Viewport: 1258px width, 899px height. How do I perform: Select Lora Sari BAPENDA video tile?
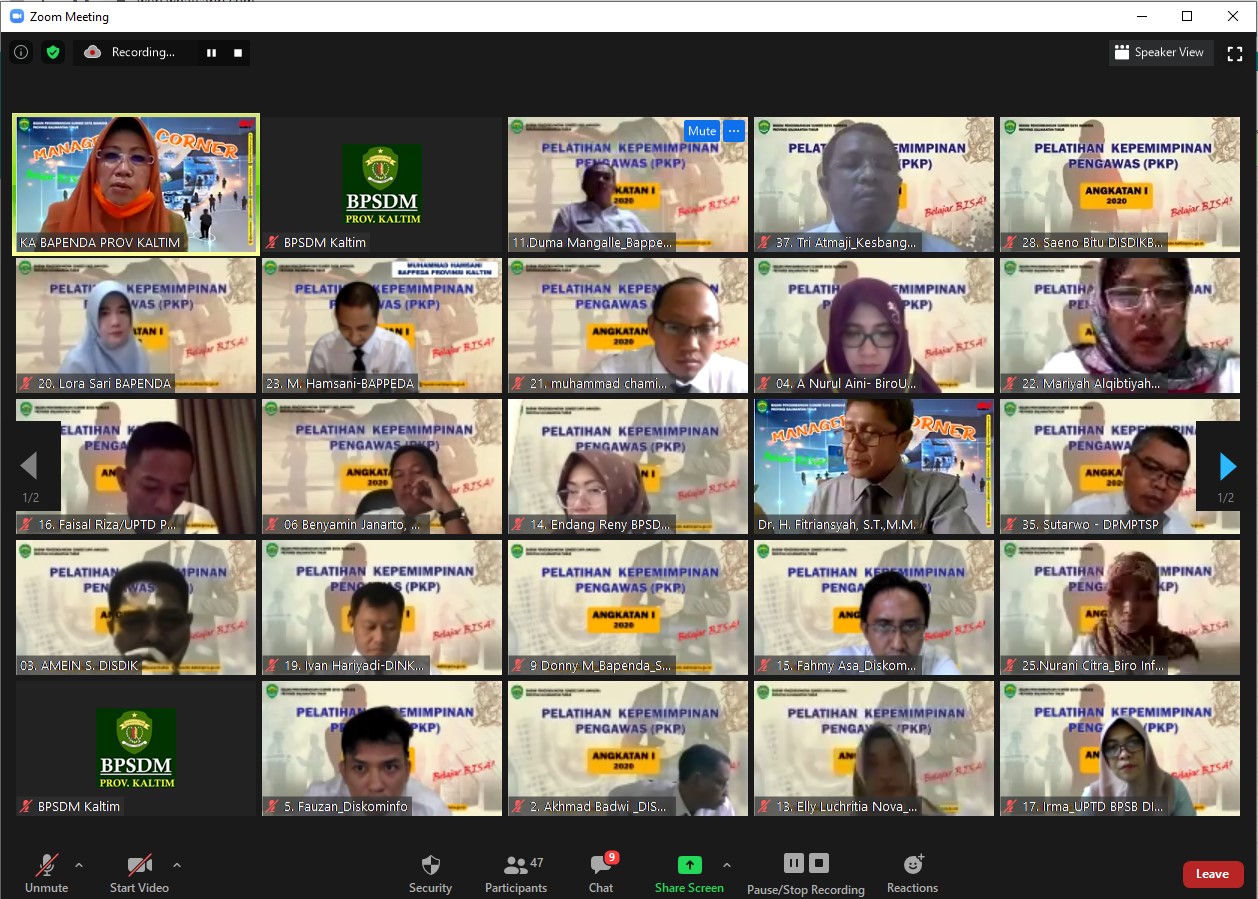pos(136,325)
